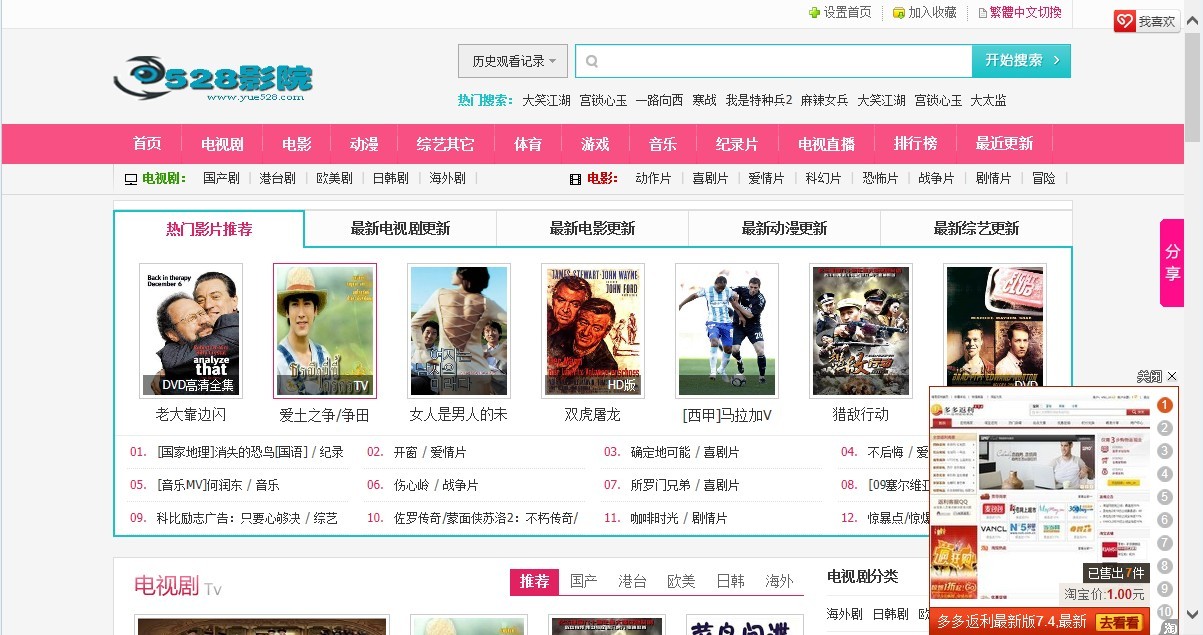Screen dimensions: 1203x635
Task: Click the green plus 设置首页 icon
Action: pos(815,13)
